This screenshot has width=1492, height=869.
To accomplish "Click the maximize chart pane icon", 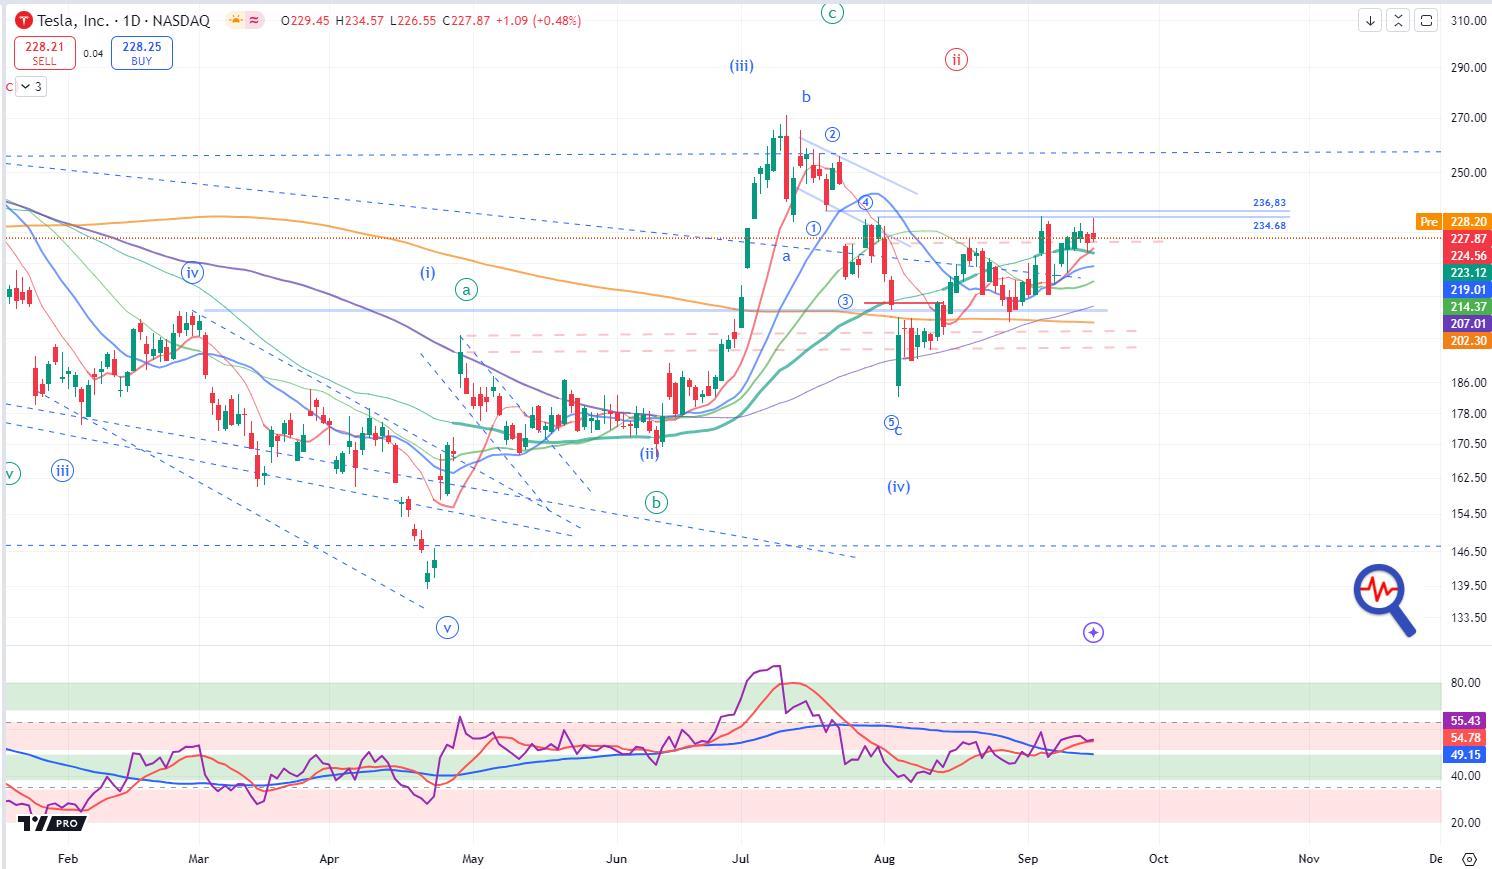I will tap(1426, 20).
